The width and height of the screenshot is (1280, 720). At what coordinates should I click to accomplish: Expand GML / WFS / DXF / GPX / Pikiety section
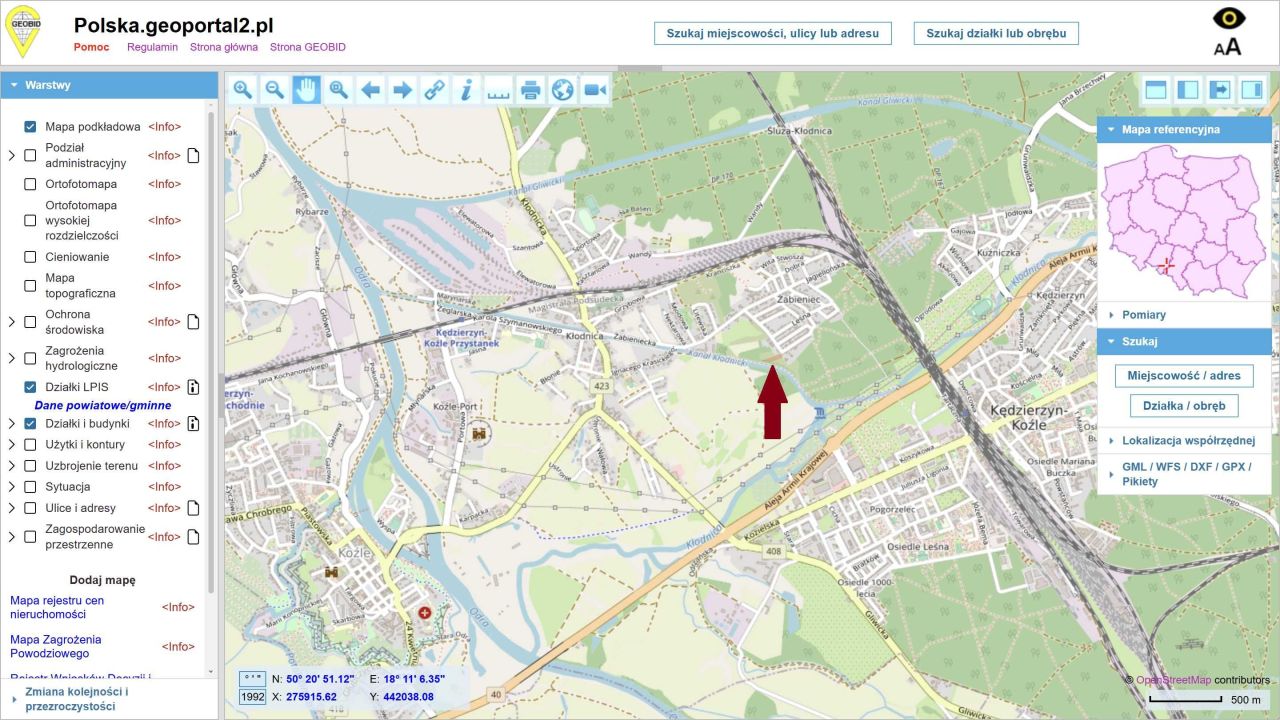tap(1184, 474)
